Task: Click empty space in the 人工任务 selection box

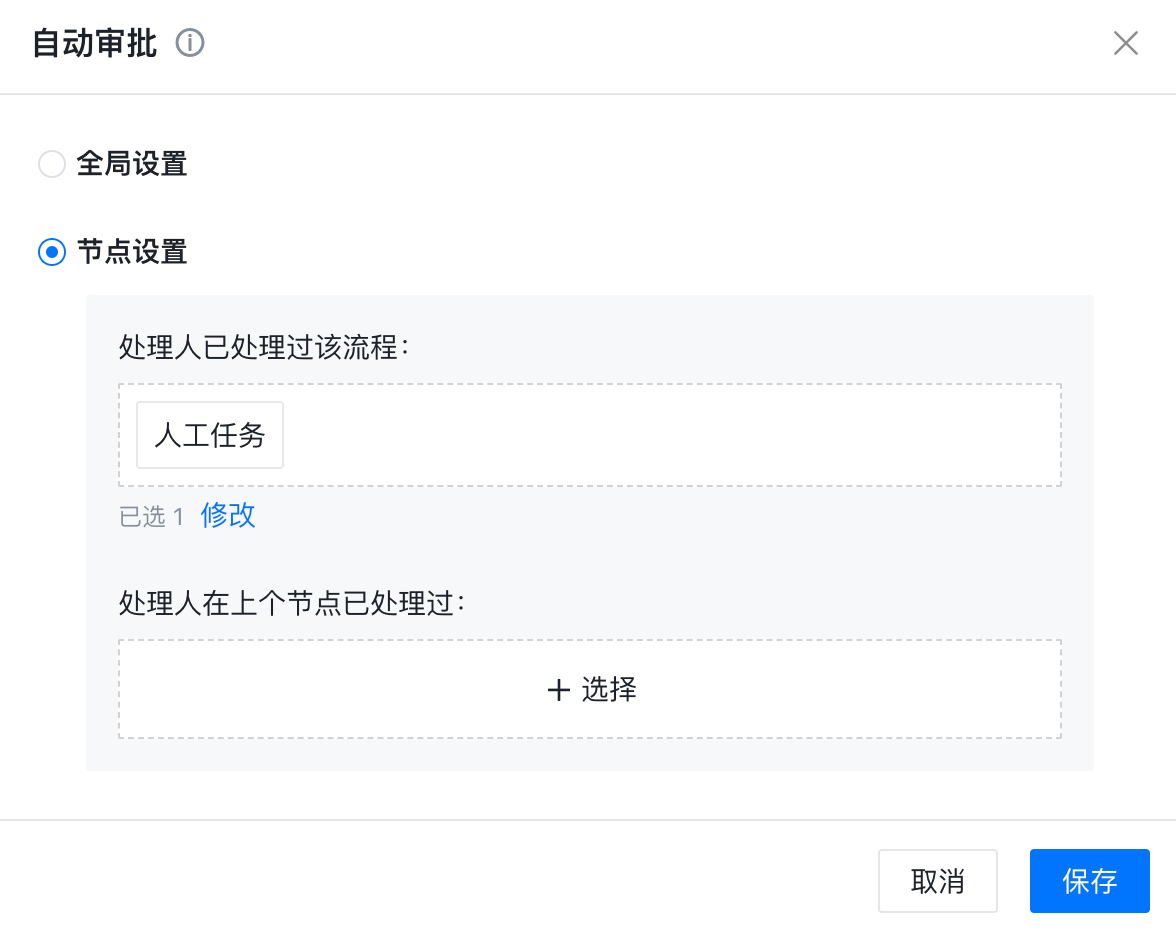Action: tap(670, 435)
